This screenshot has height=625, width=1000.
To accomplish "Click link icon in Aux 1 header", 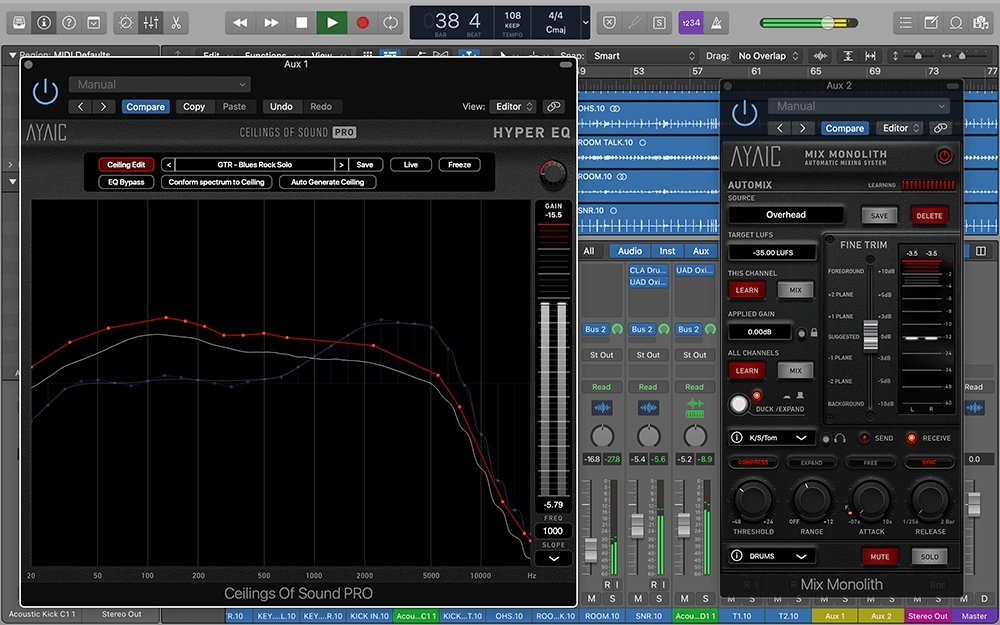I will coord(554,107).
